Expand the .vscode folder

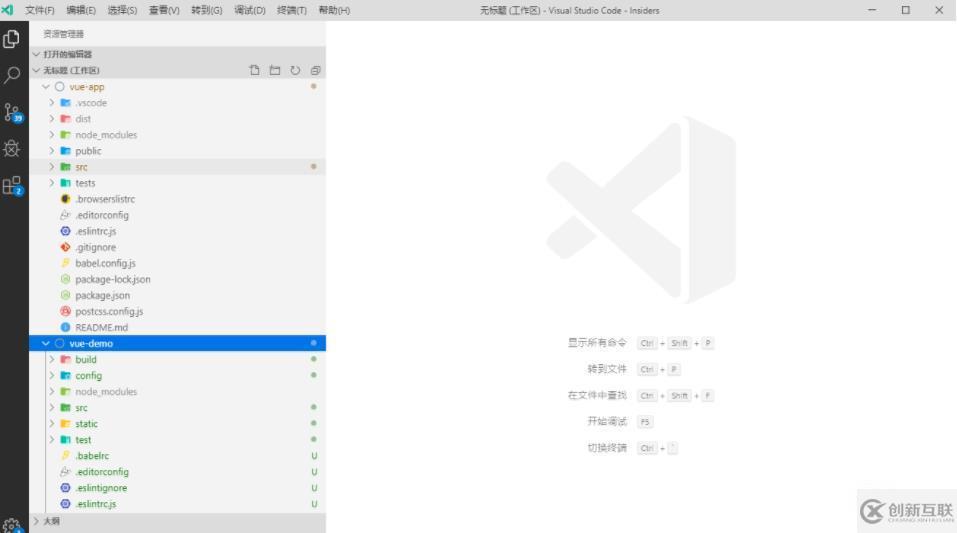tap(52, 103)
